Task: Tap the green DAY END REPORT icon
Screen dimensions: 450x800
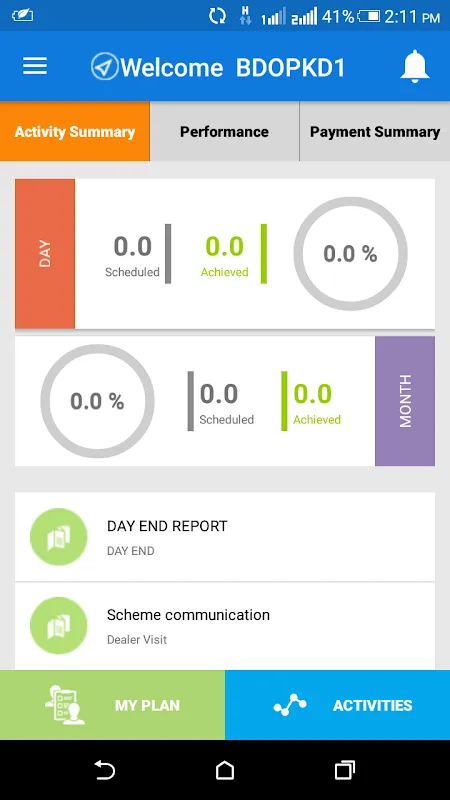Action: 59,537
